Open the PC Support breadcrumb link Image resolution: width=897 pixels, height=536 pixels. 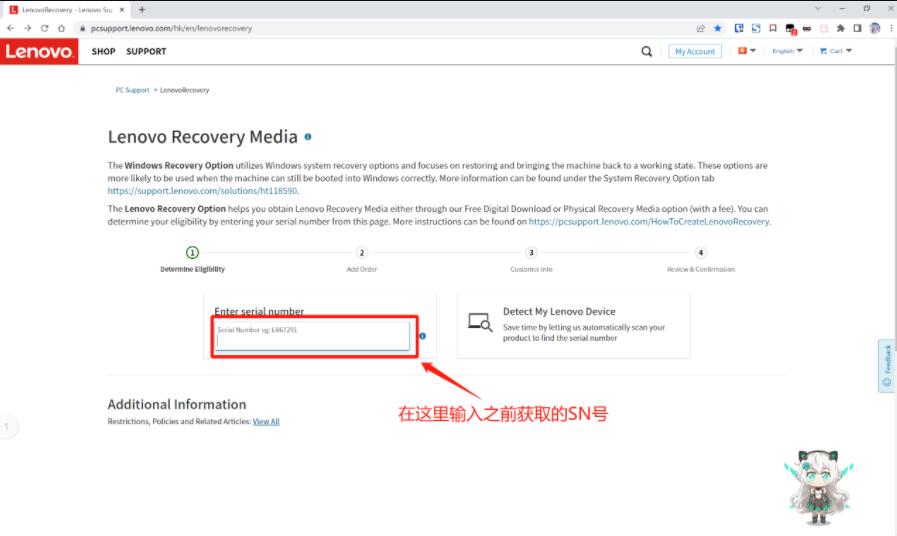pyautogui.click(x=132, y=90)
